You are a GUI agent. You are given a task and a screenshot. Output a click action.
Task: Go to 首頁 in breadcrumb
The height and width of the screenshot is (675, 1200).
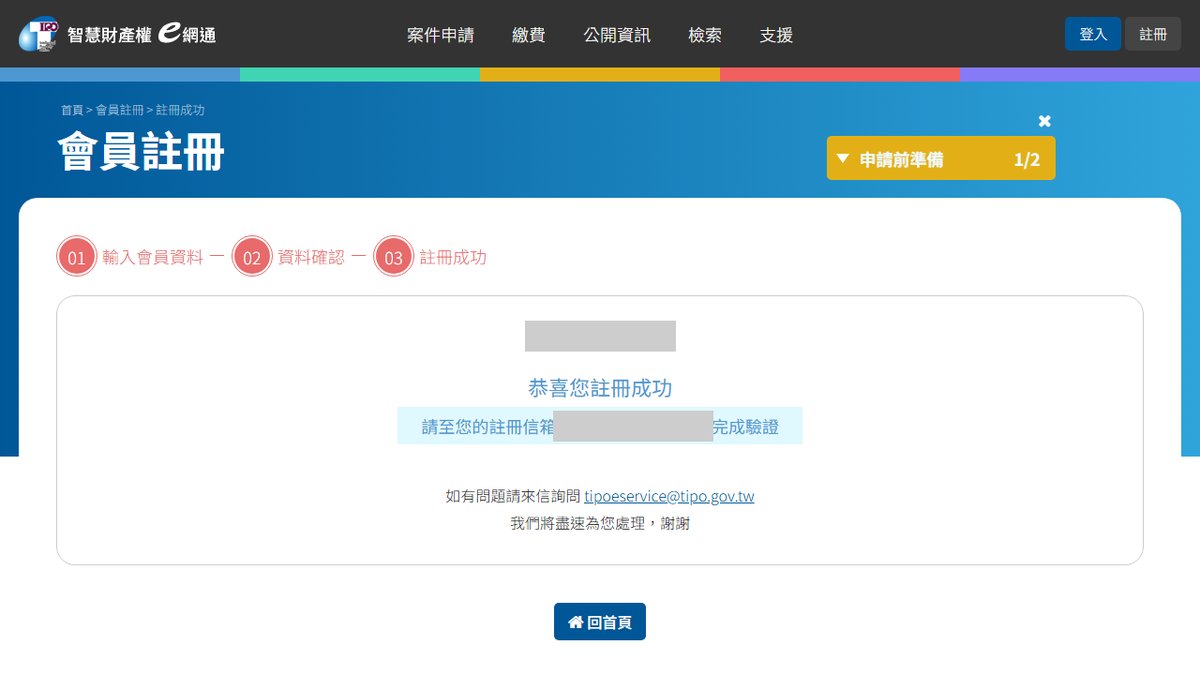pos(72,110)
